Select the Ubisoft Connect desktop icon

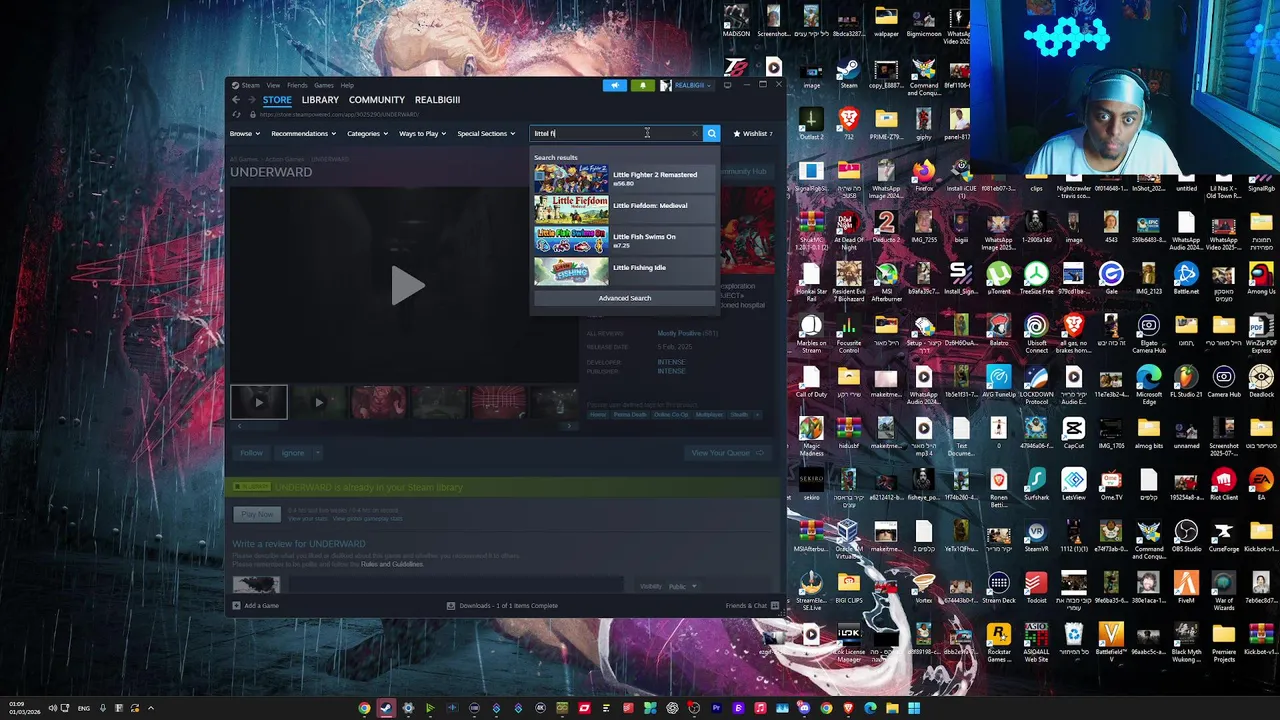pyautogui.click(x=1036, y=333)
